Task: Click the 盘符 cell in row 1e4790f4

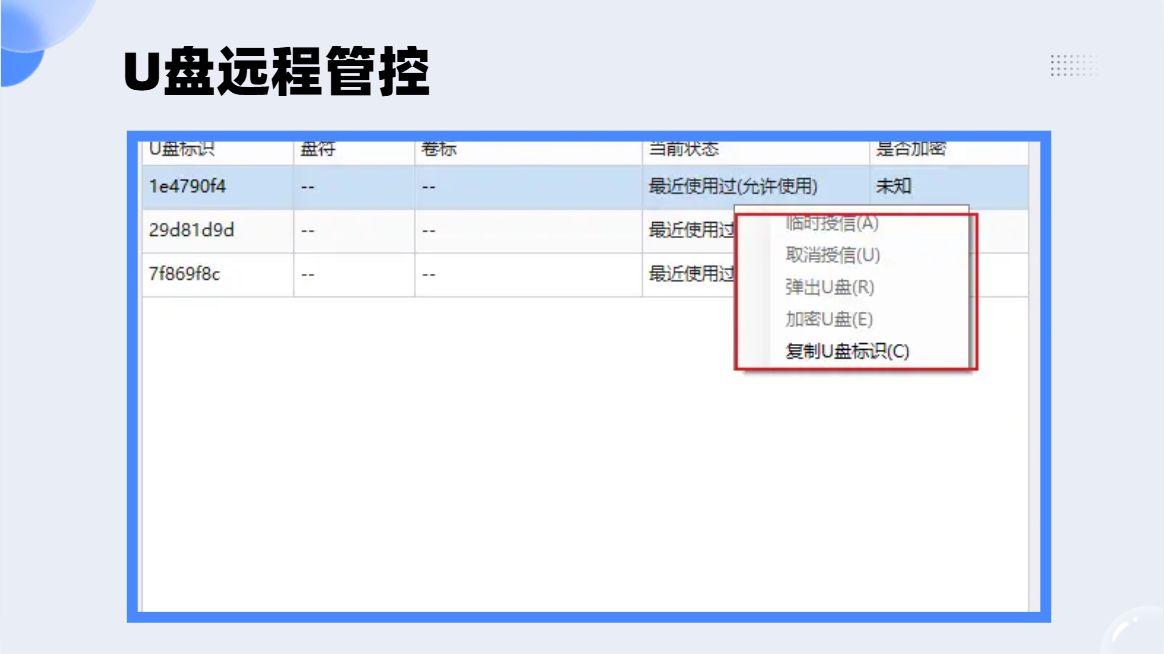Action: tap(354, 186)
